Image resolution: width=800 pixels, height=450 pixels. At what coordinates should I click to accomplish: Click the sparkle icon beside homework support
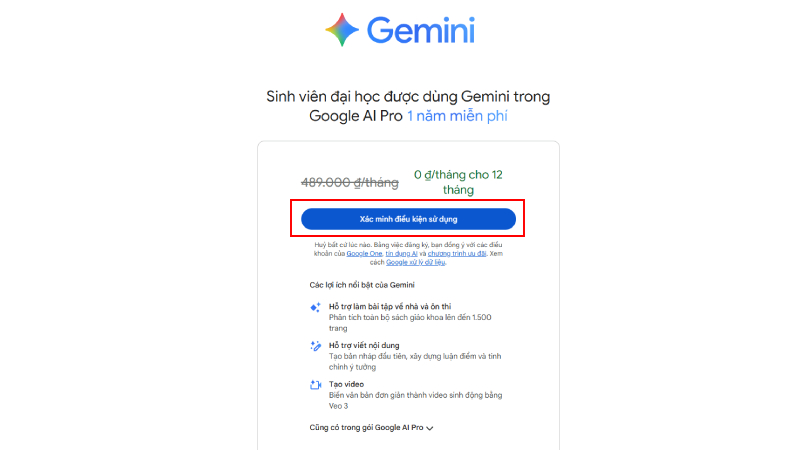(x=315, y=307)
